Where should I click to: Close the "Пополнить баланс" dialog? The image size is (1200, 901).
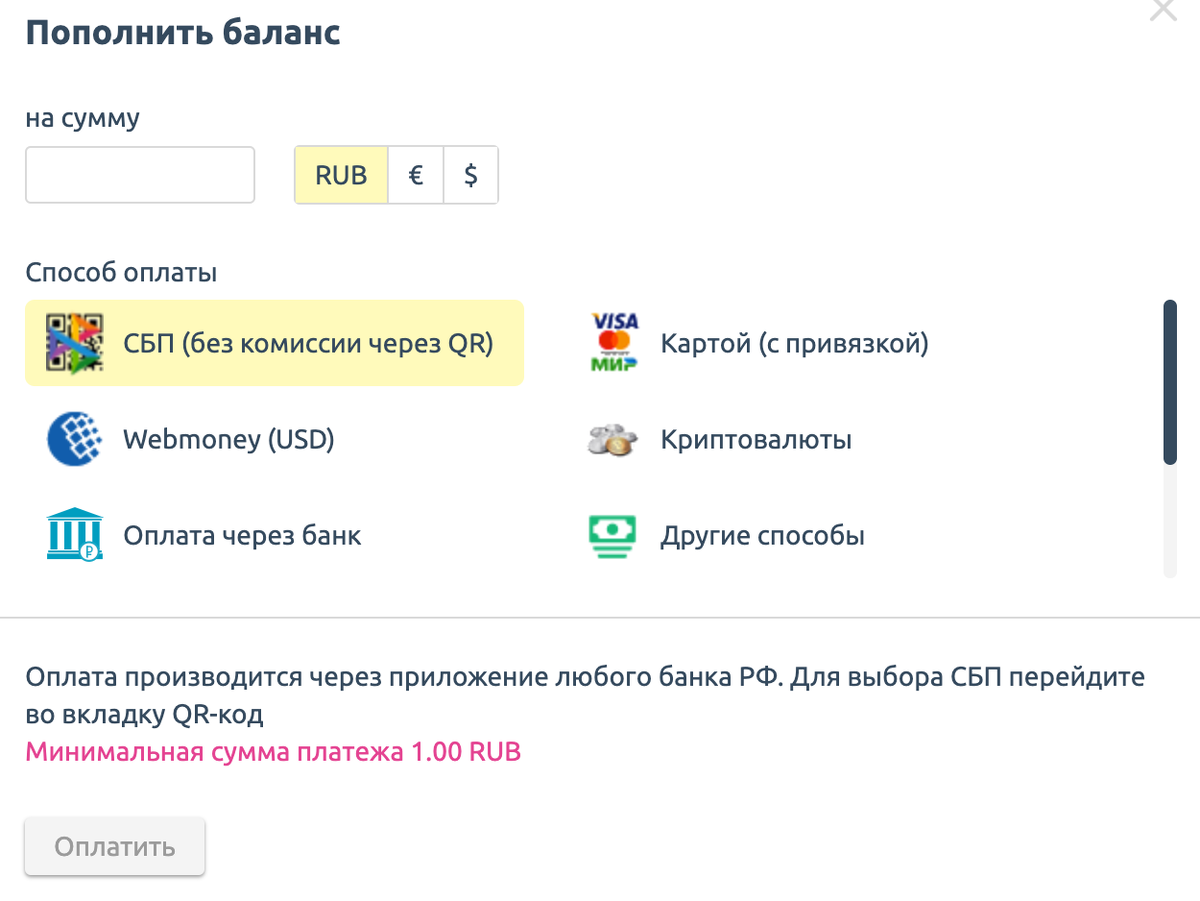coord(1162,11)
